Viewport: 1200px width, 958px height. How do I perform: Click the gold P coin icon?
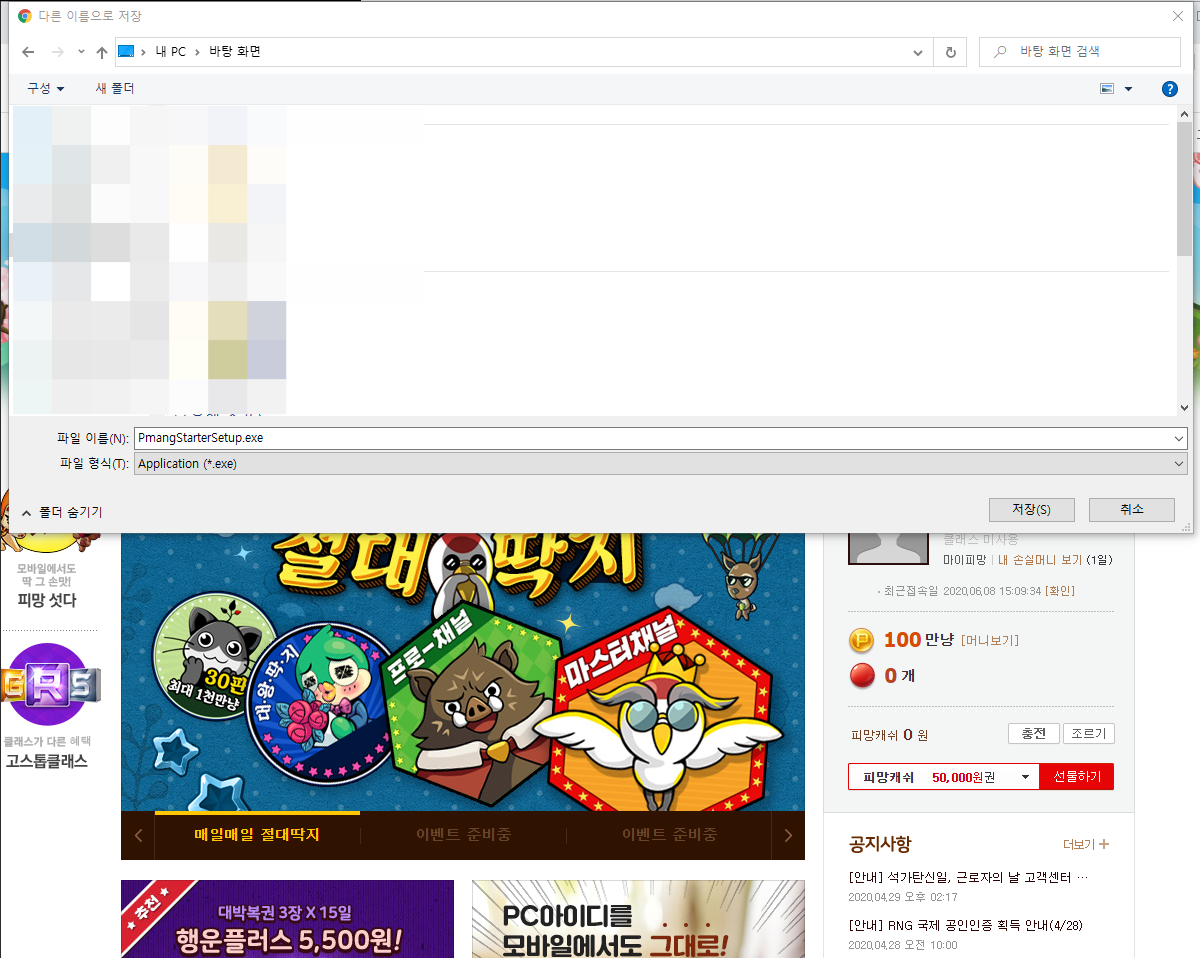[x=861, y=640]
